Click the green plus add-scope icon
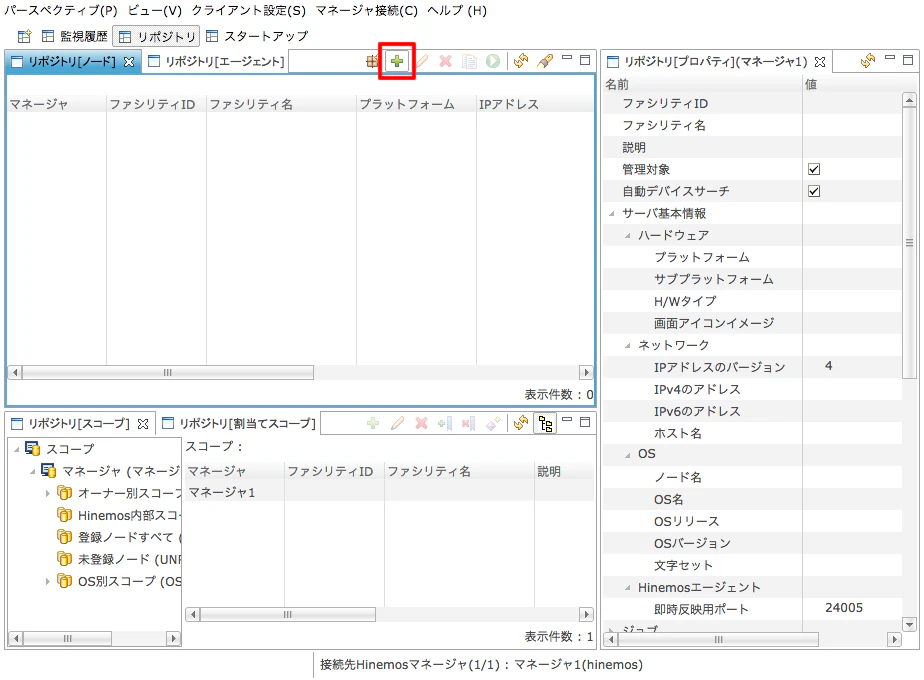Viewport: 924px width, 680px height. pyautogui.click(x=373, y=423)
